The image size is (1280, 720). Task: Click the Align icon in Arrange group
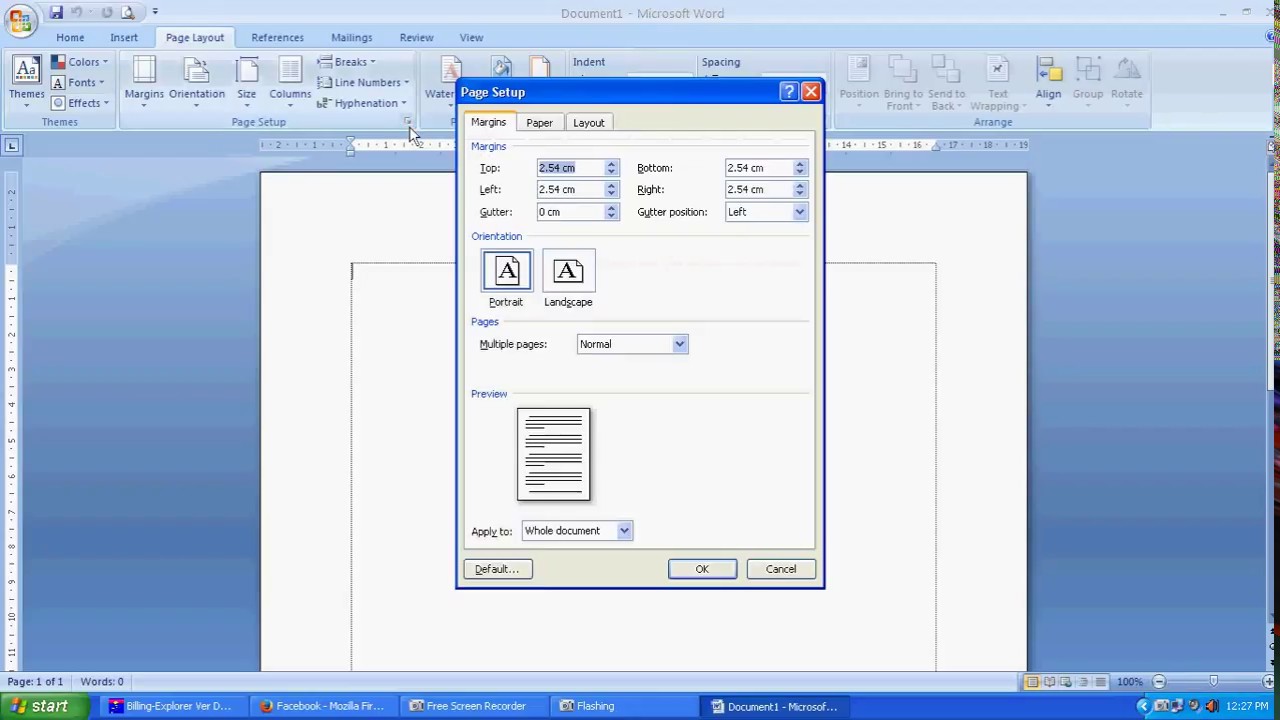(1048, 82)
